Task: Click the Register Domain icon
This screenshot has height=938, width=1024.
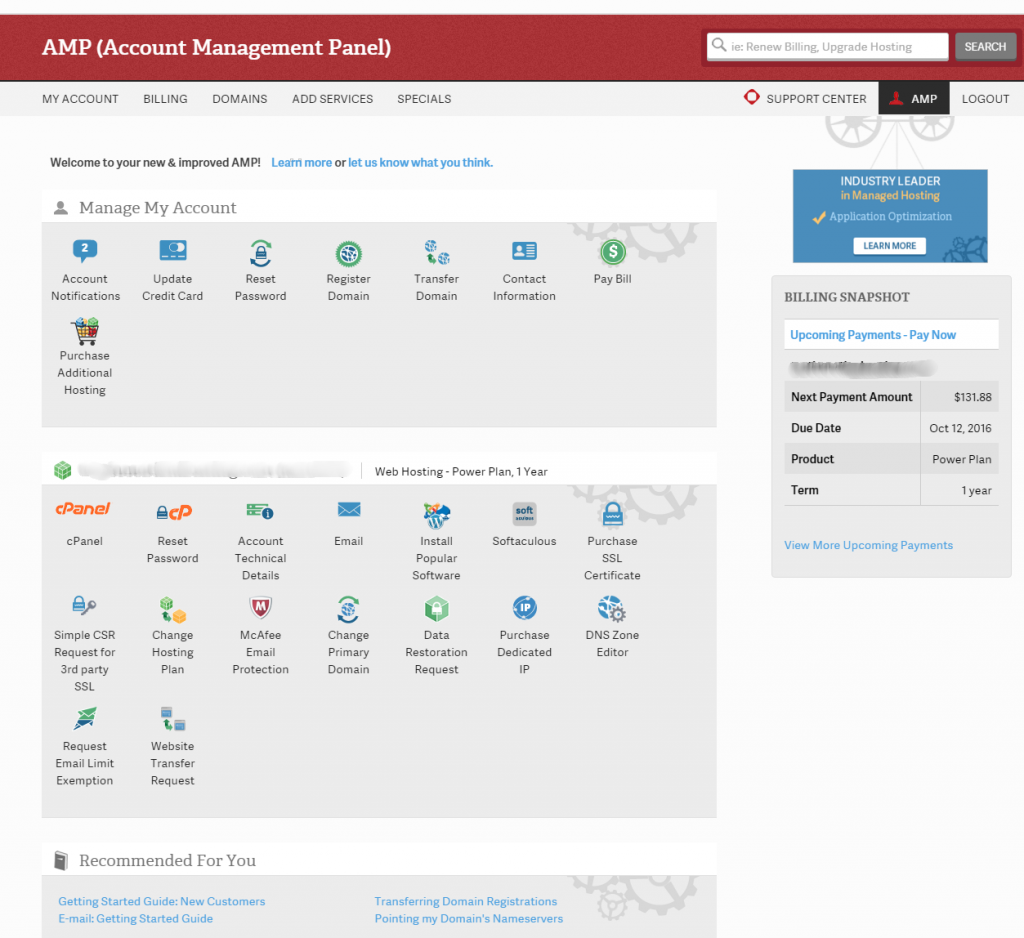Action: tap(348, 253)
